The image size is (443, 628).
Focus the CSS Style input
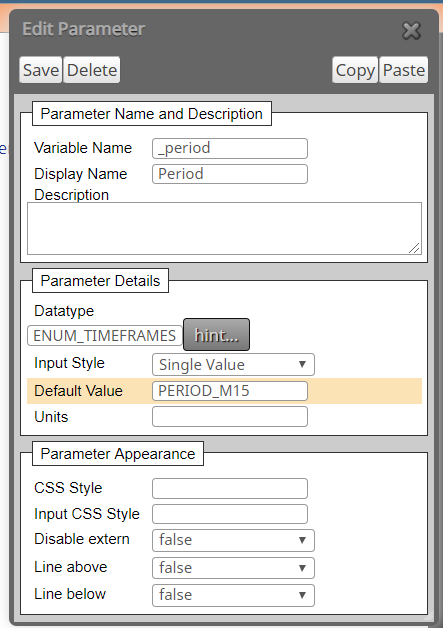(x=230, y=488)
